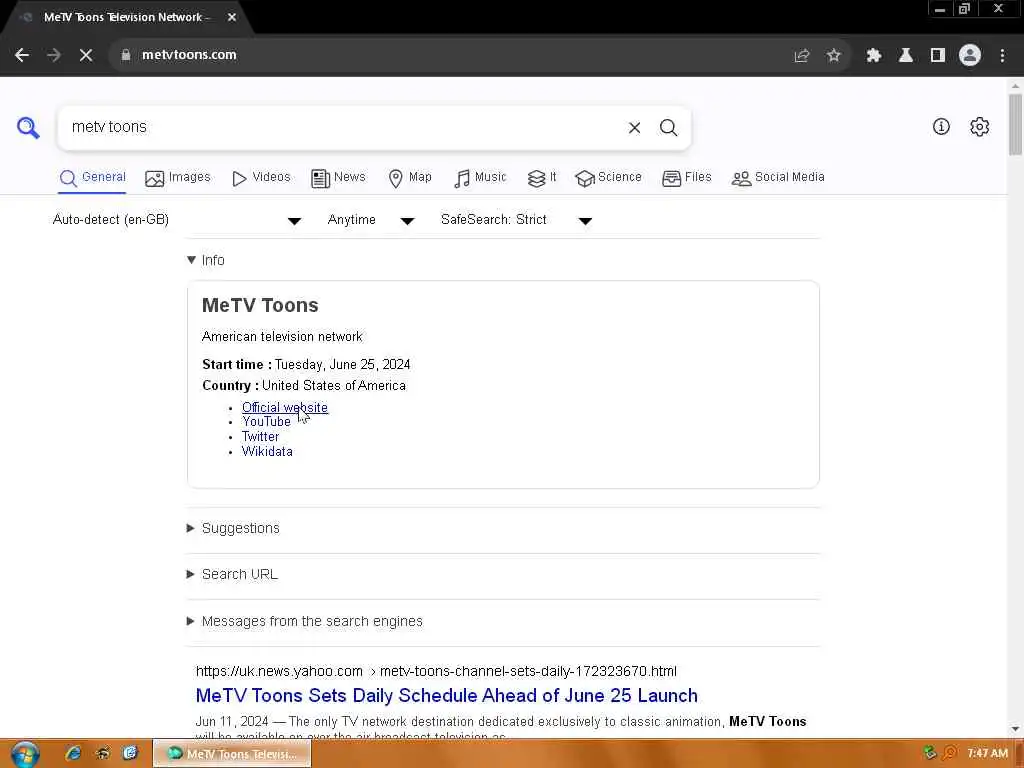
Task: Expand Messages from the search engines
Action: click(305, 622)
